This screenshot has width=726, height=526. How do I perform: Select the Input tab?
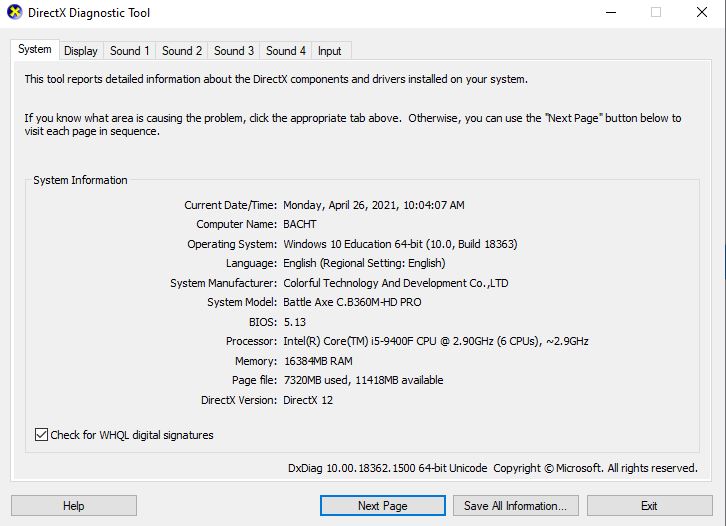click(329, 51)
